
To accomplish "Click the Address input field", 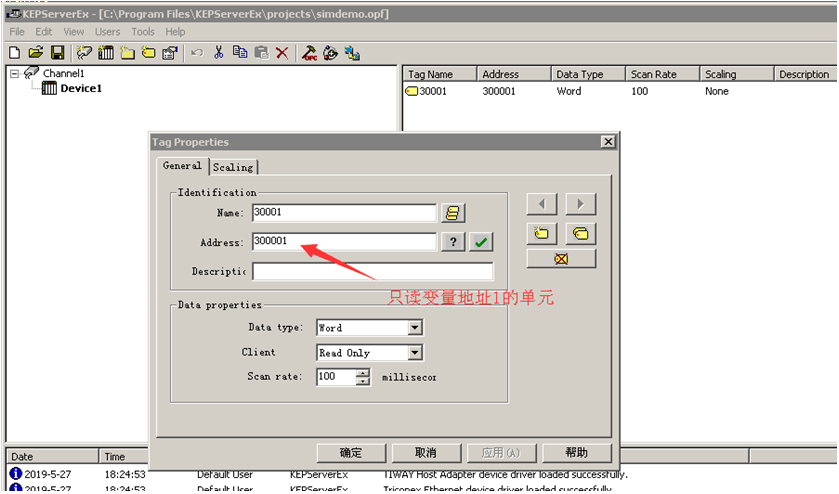I will [x=344, y=241].
